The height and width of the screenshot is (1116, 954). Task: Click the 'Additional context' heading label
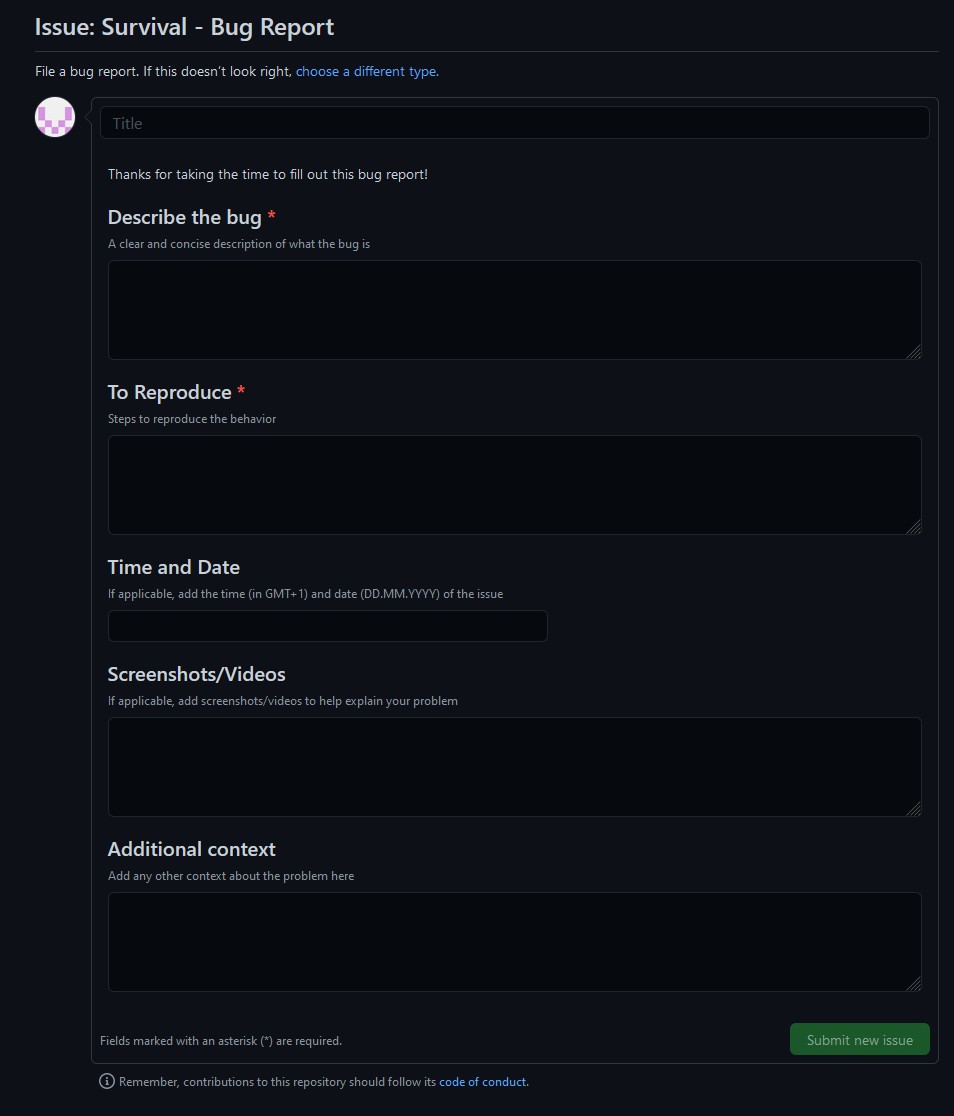point(192,849)
